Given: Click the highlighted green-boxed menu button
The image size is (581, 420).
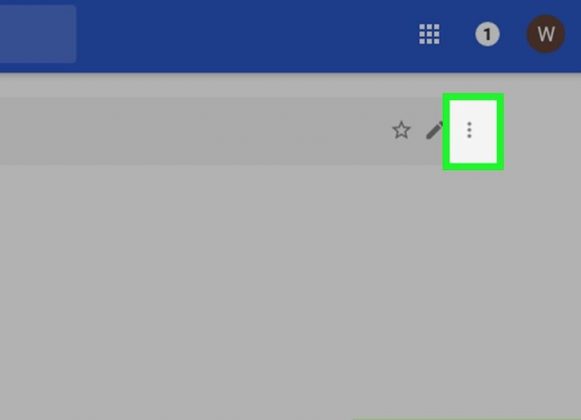Looking at the screenshot, I should (x=473, y=132).
